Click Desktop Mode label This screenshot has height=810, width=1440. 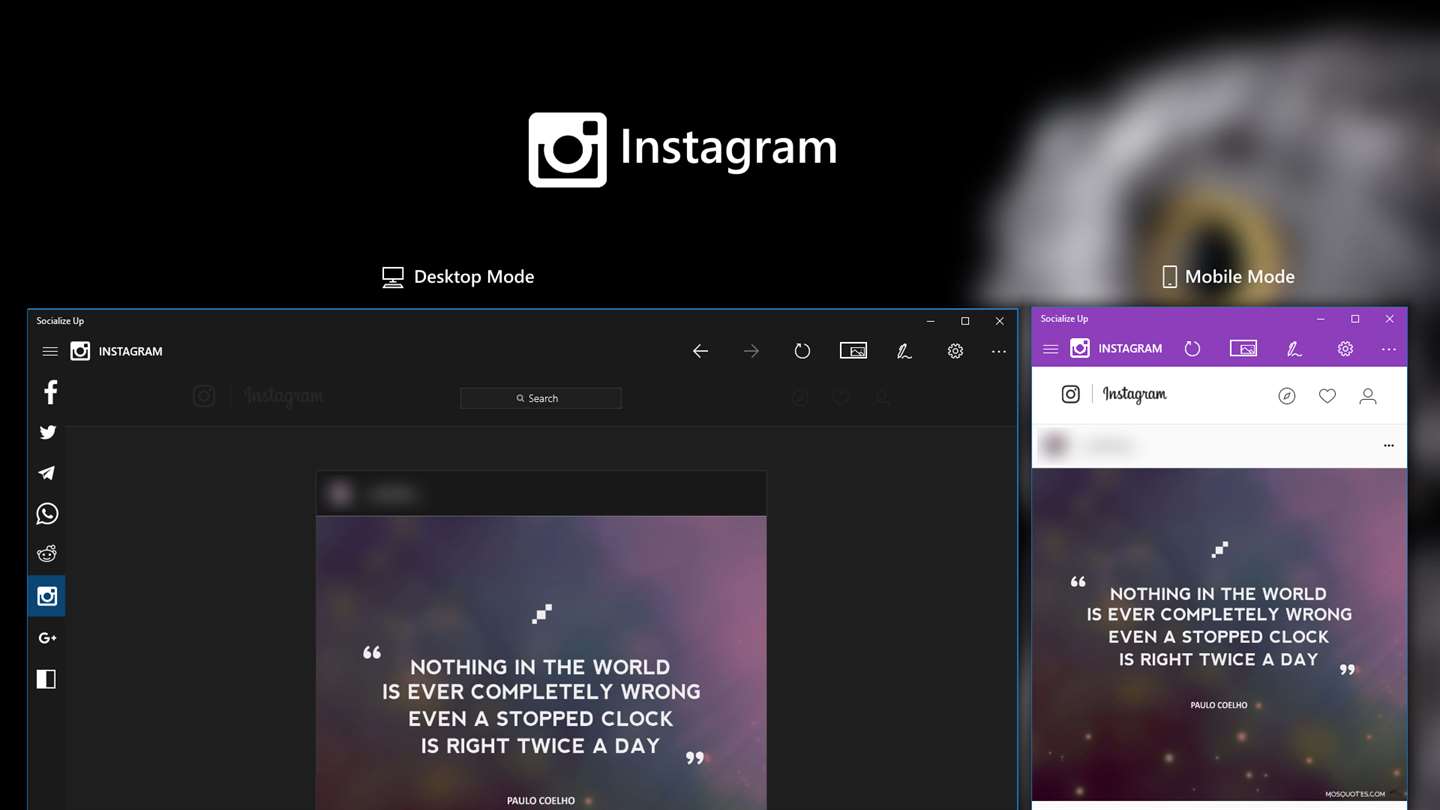(474, 277)
